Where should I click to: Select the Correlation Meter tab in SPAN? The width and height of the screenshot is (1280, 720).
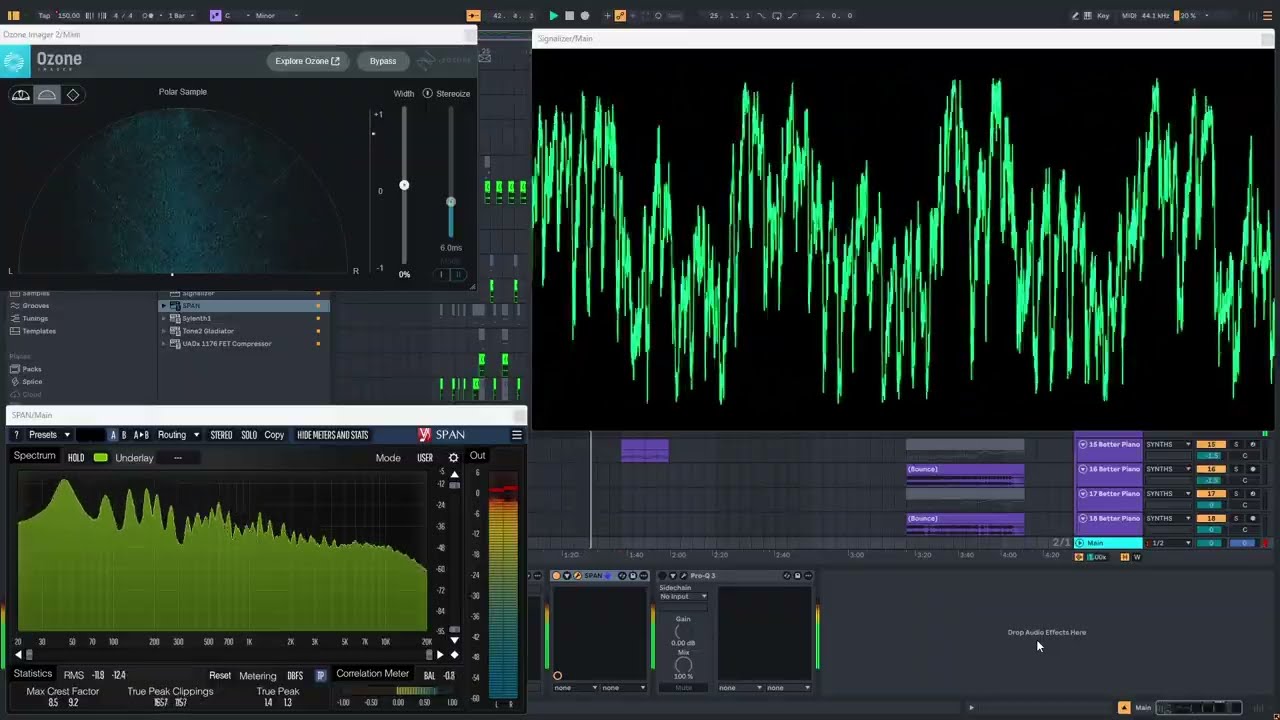click(372, 674)
